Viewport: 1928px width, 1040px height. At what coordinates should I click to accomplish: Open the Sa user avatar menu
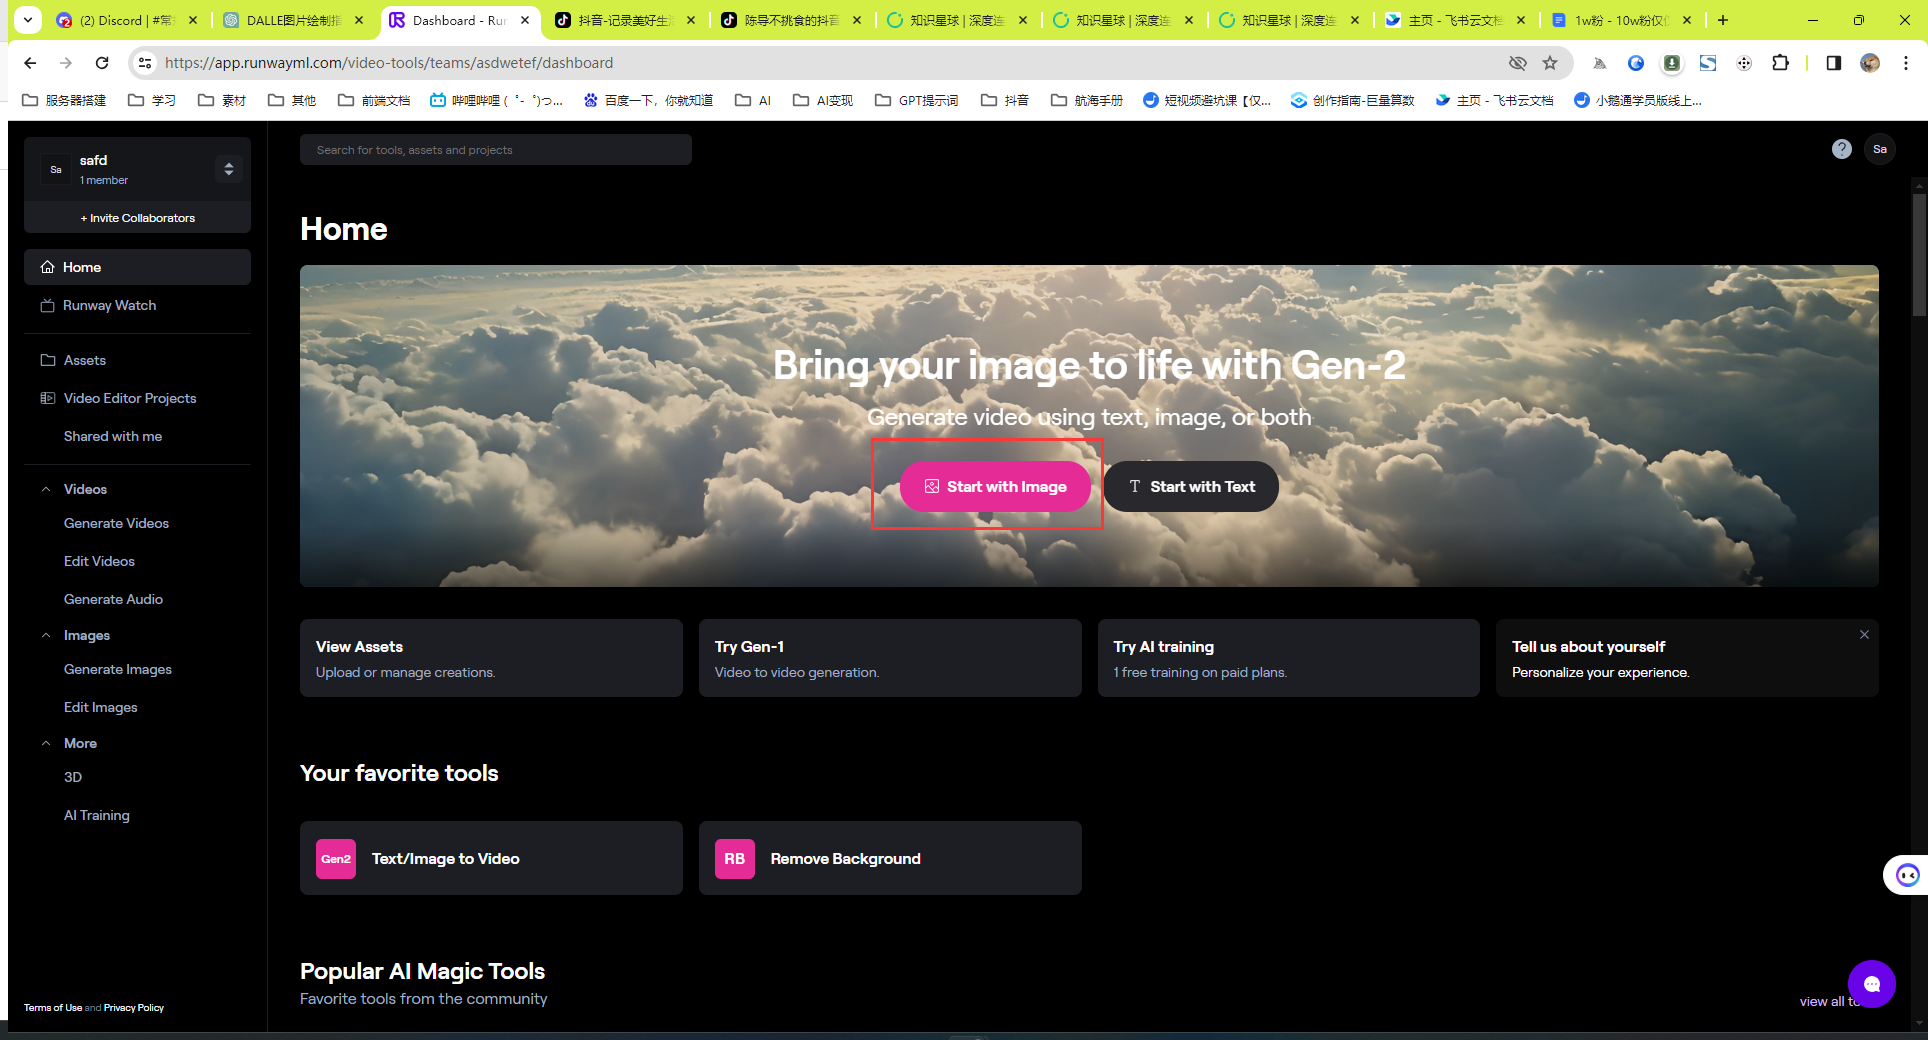(x=1880, y=149)
